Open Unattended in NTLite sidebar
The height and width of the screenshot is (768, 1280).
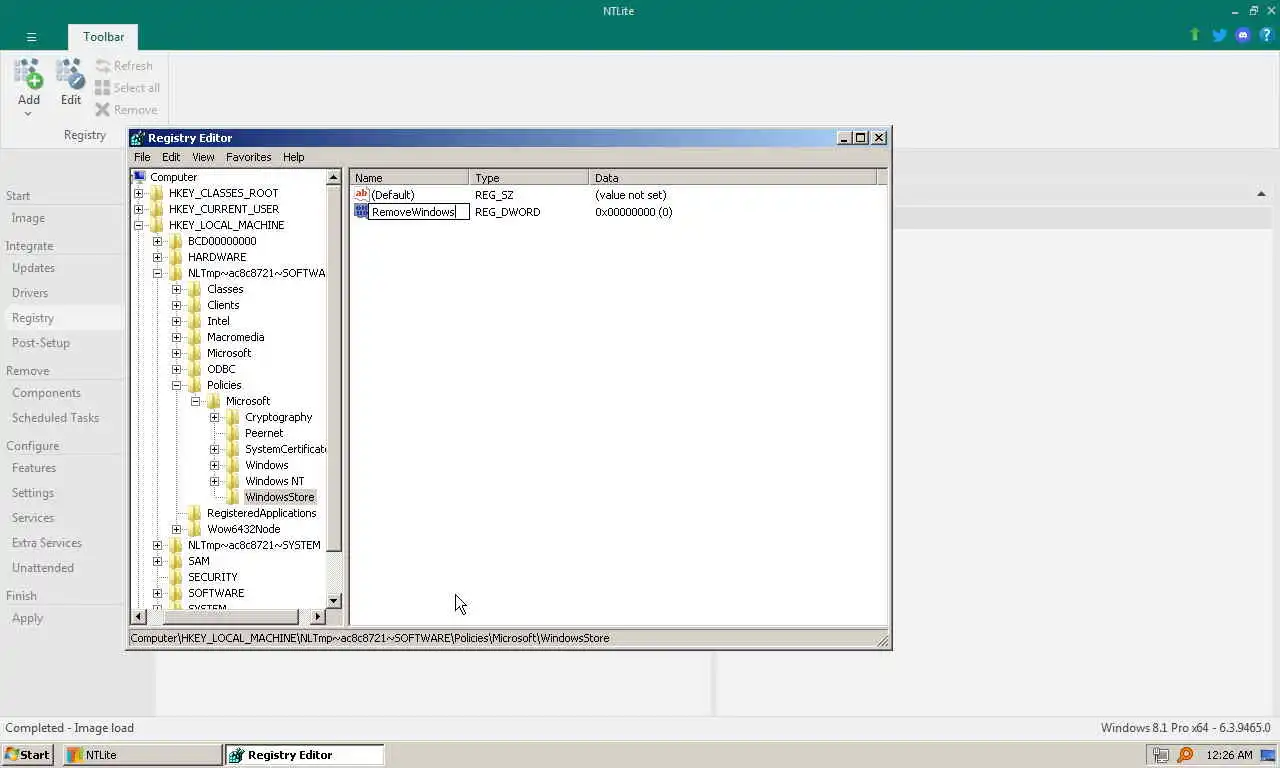pos(43,568)
